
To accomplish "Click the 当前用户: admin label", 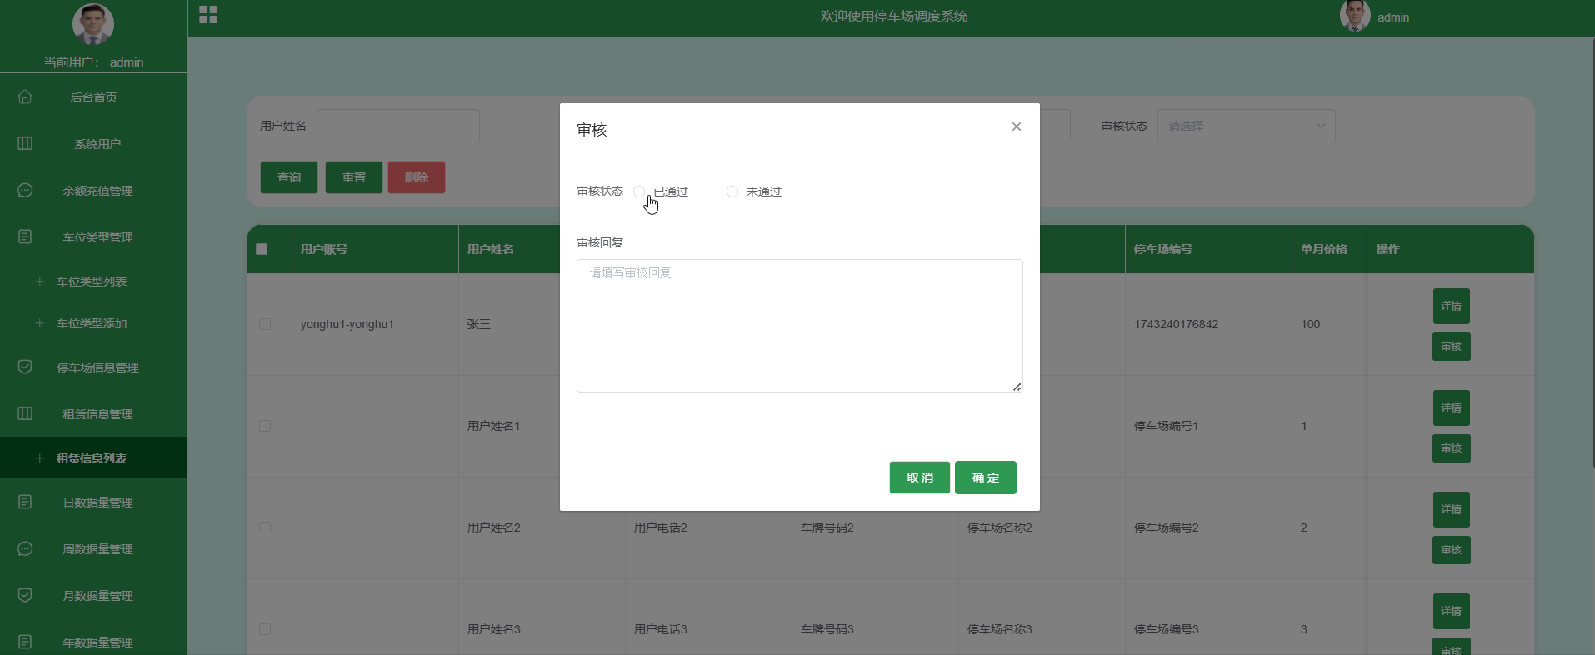I will pos(93,62).
